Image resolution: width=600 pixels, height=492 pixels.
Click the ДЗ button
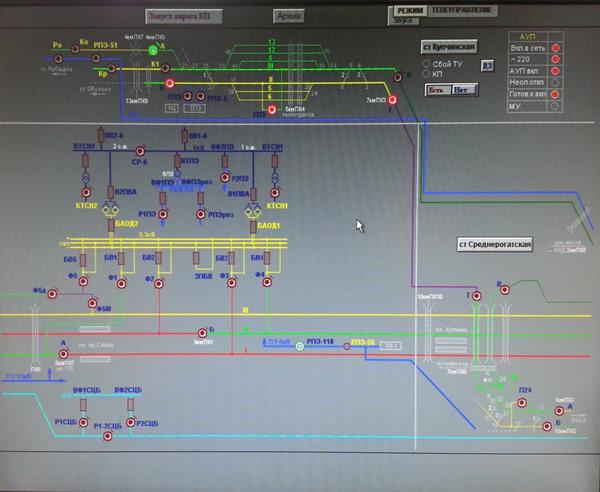pyautogui.click(x=487, y=65)
